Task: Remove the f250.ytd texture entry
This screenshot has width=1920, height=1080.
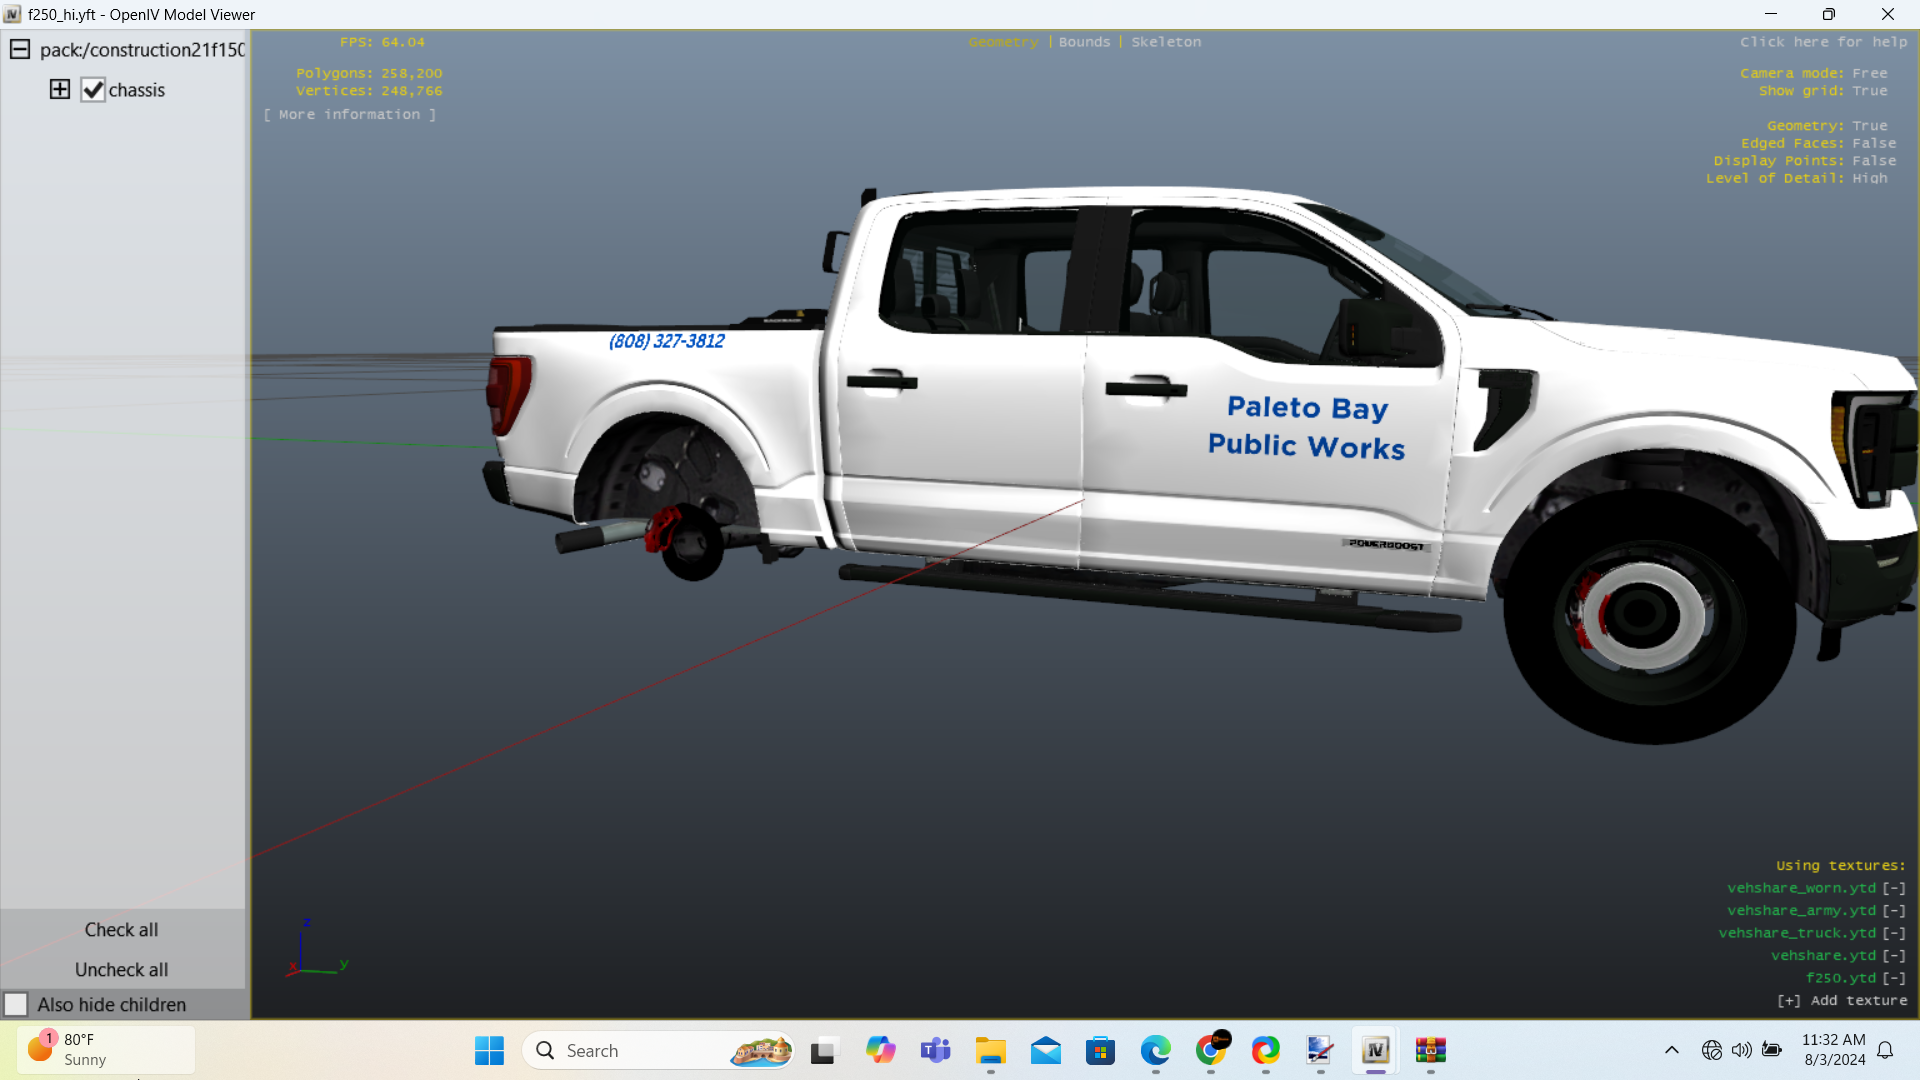Action: tap(1894, 978)
